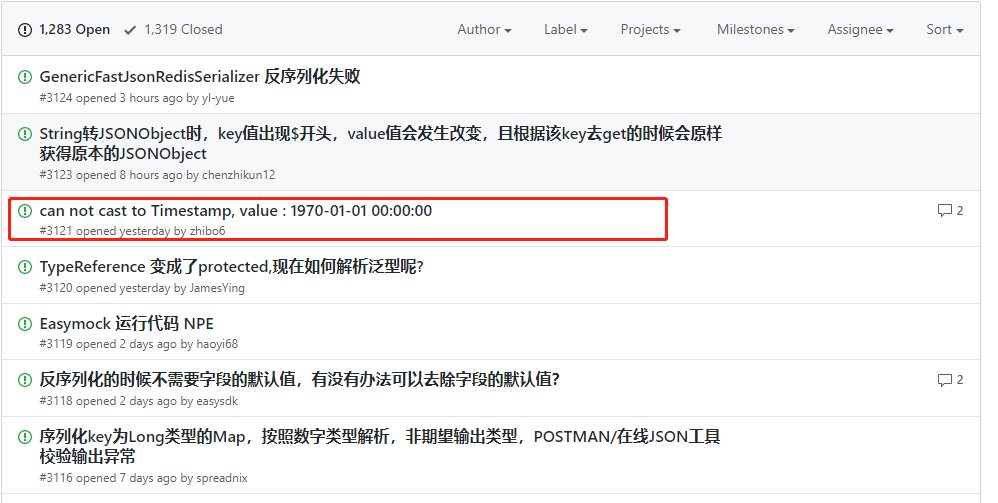The image size is (998, 503).
Task: Click open-issue icon beside Timestamp issue
Action: coord(25,211)
